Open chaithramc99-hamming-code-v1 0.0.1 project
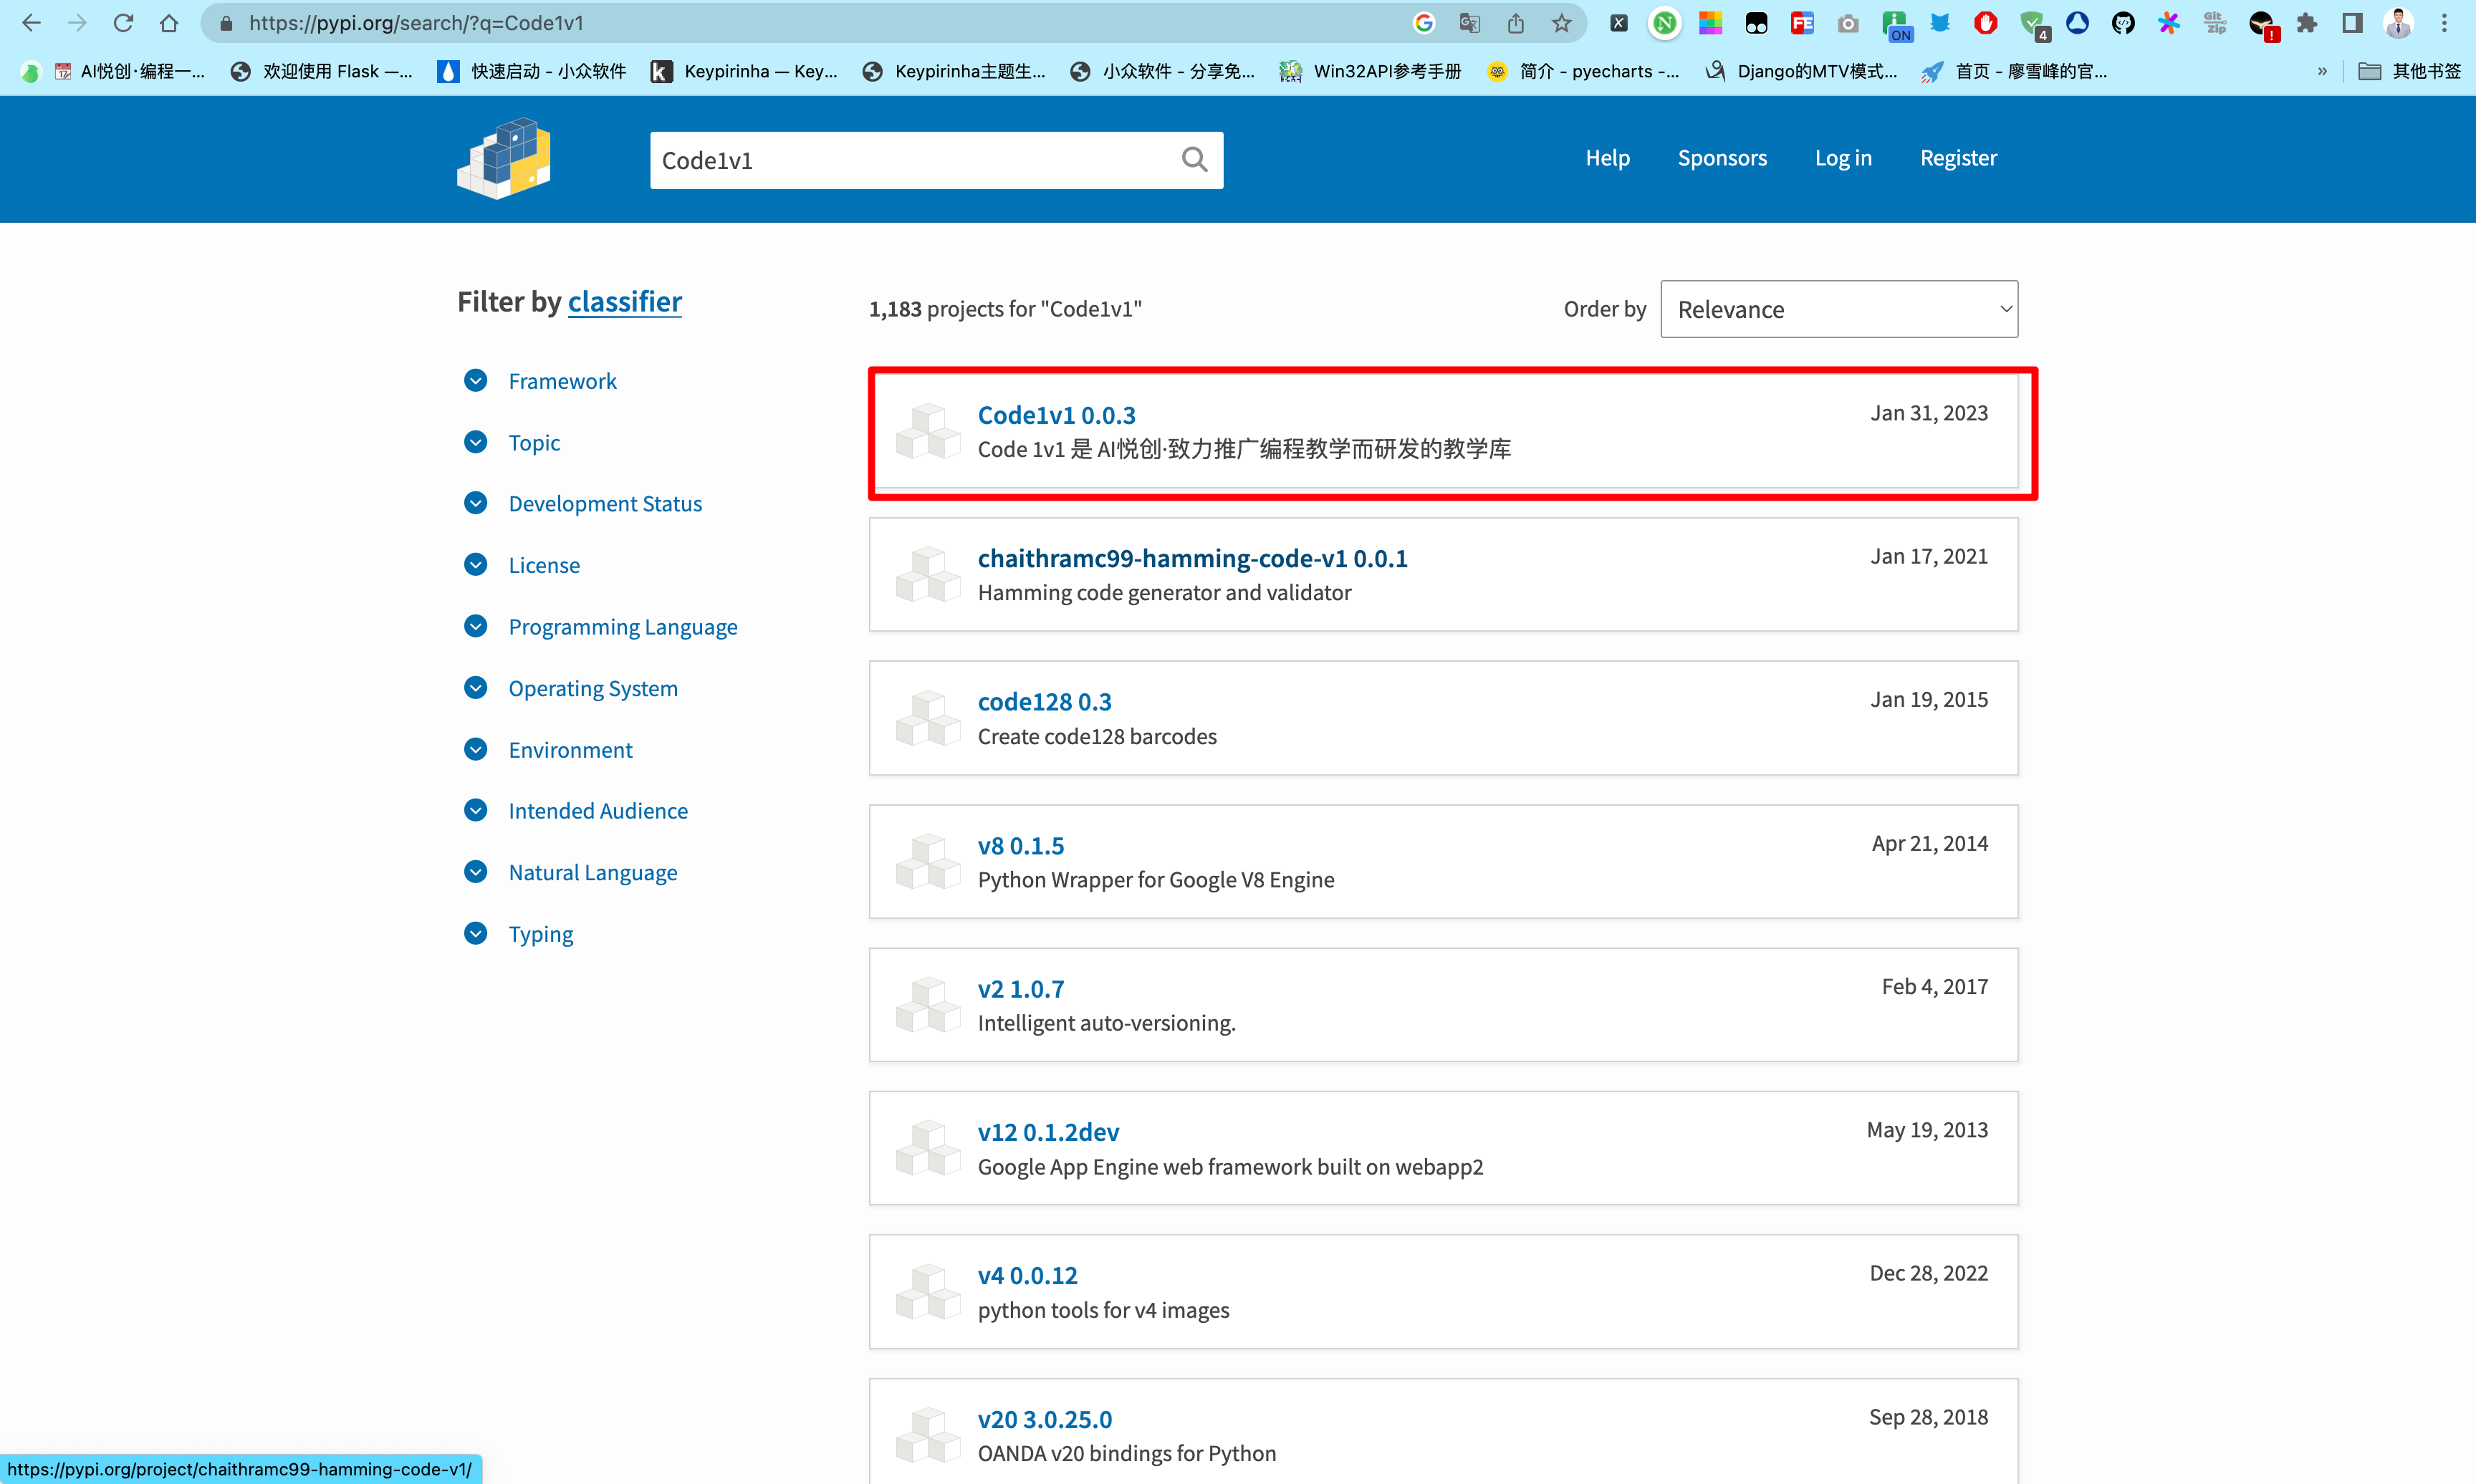2476x1484 pixels. click(1192, 557)
